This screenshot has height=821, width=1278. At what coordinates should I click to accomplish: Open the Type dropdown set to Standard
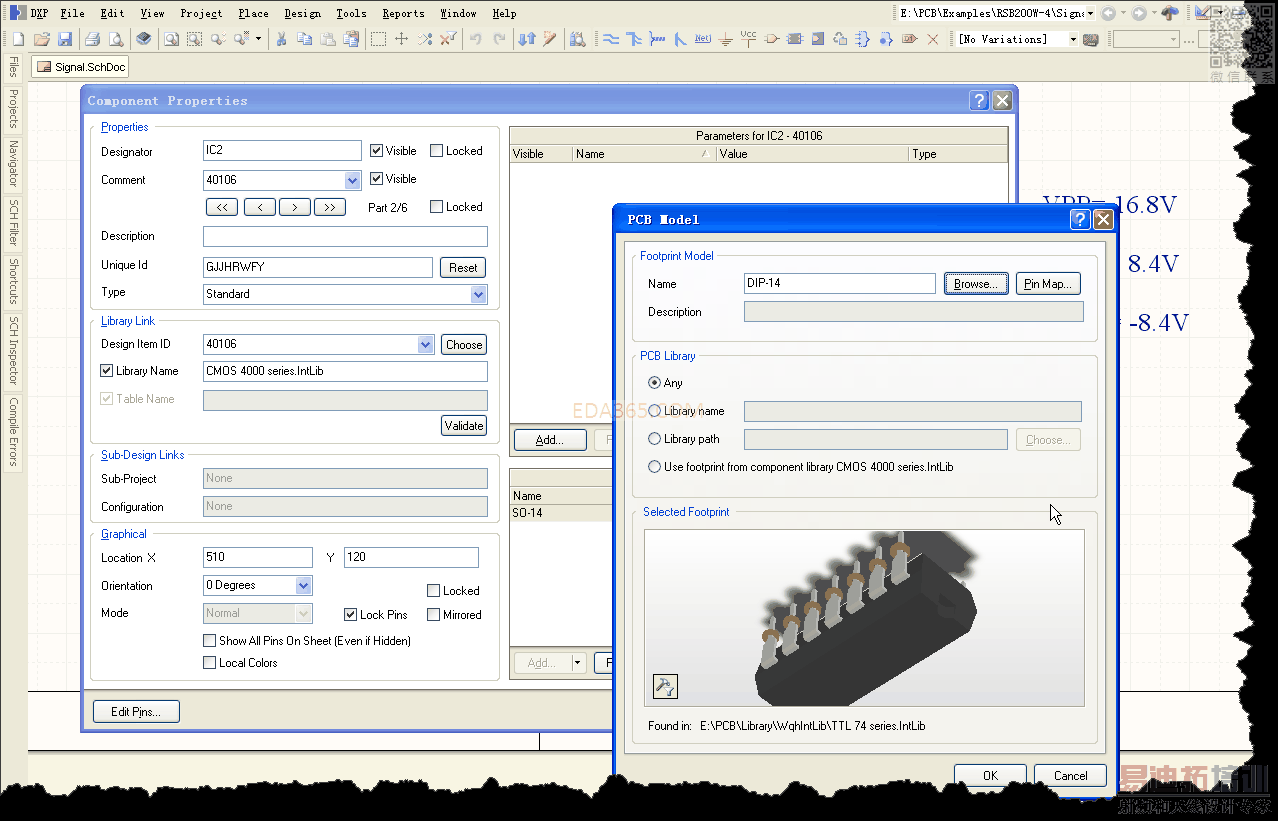478,294
